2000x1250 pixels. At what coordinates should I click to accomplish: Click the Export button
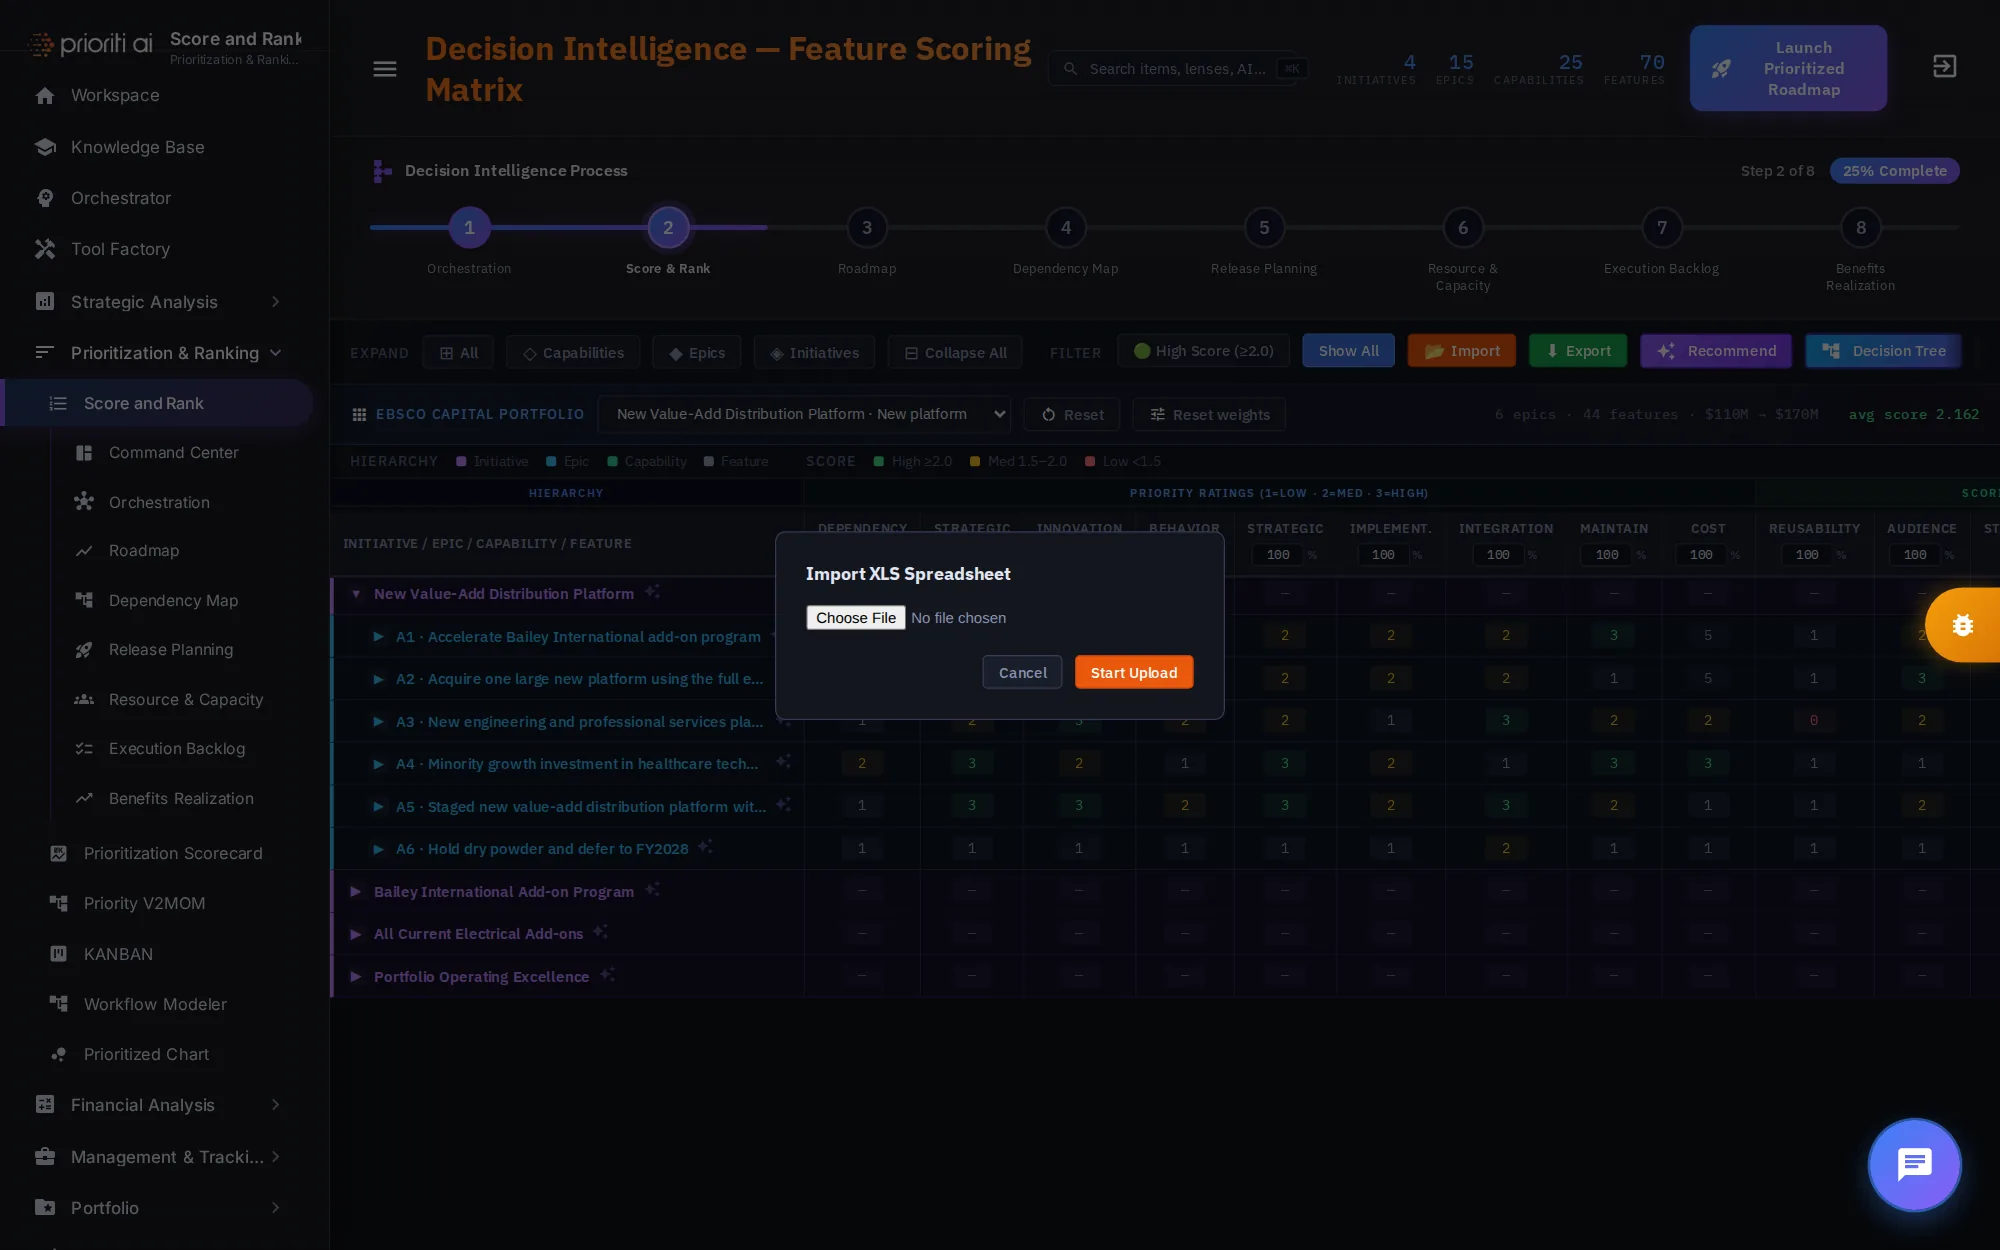tap(1578, 351)
